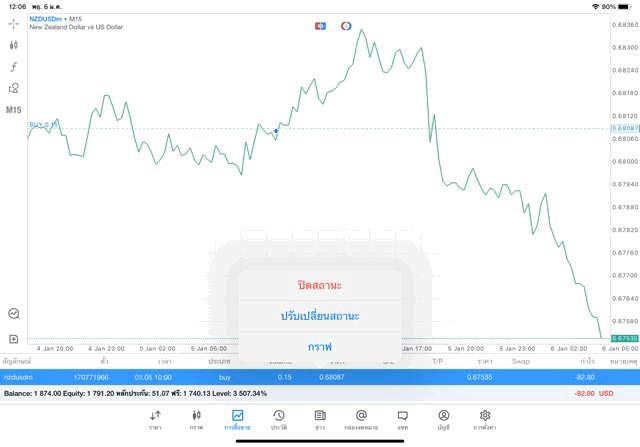Image resolution: width=640 pixels, height=447 pixels.
Task: Tap the circular blue-red chart icon
Action: pyautogui.click(x=346, y=25)
